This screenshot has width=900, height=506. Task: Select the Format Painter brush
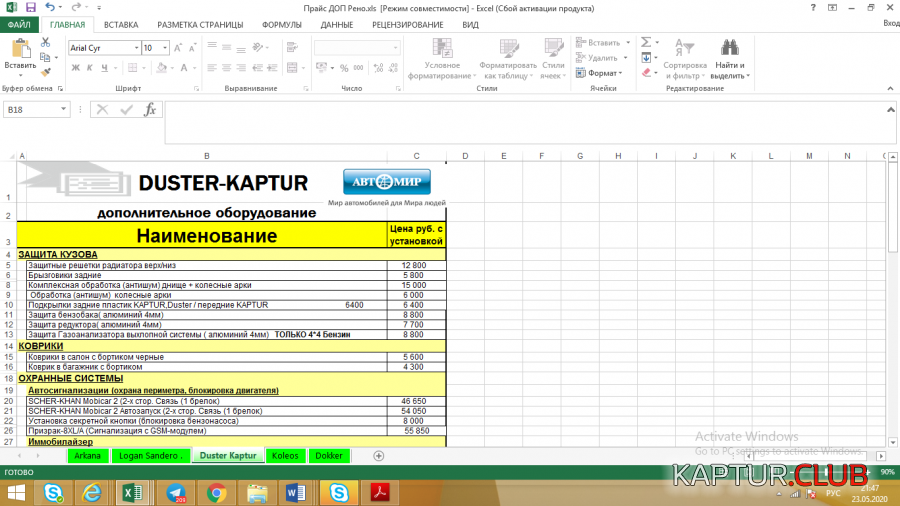[x=46, y=72]
